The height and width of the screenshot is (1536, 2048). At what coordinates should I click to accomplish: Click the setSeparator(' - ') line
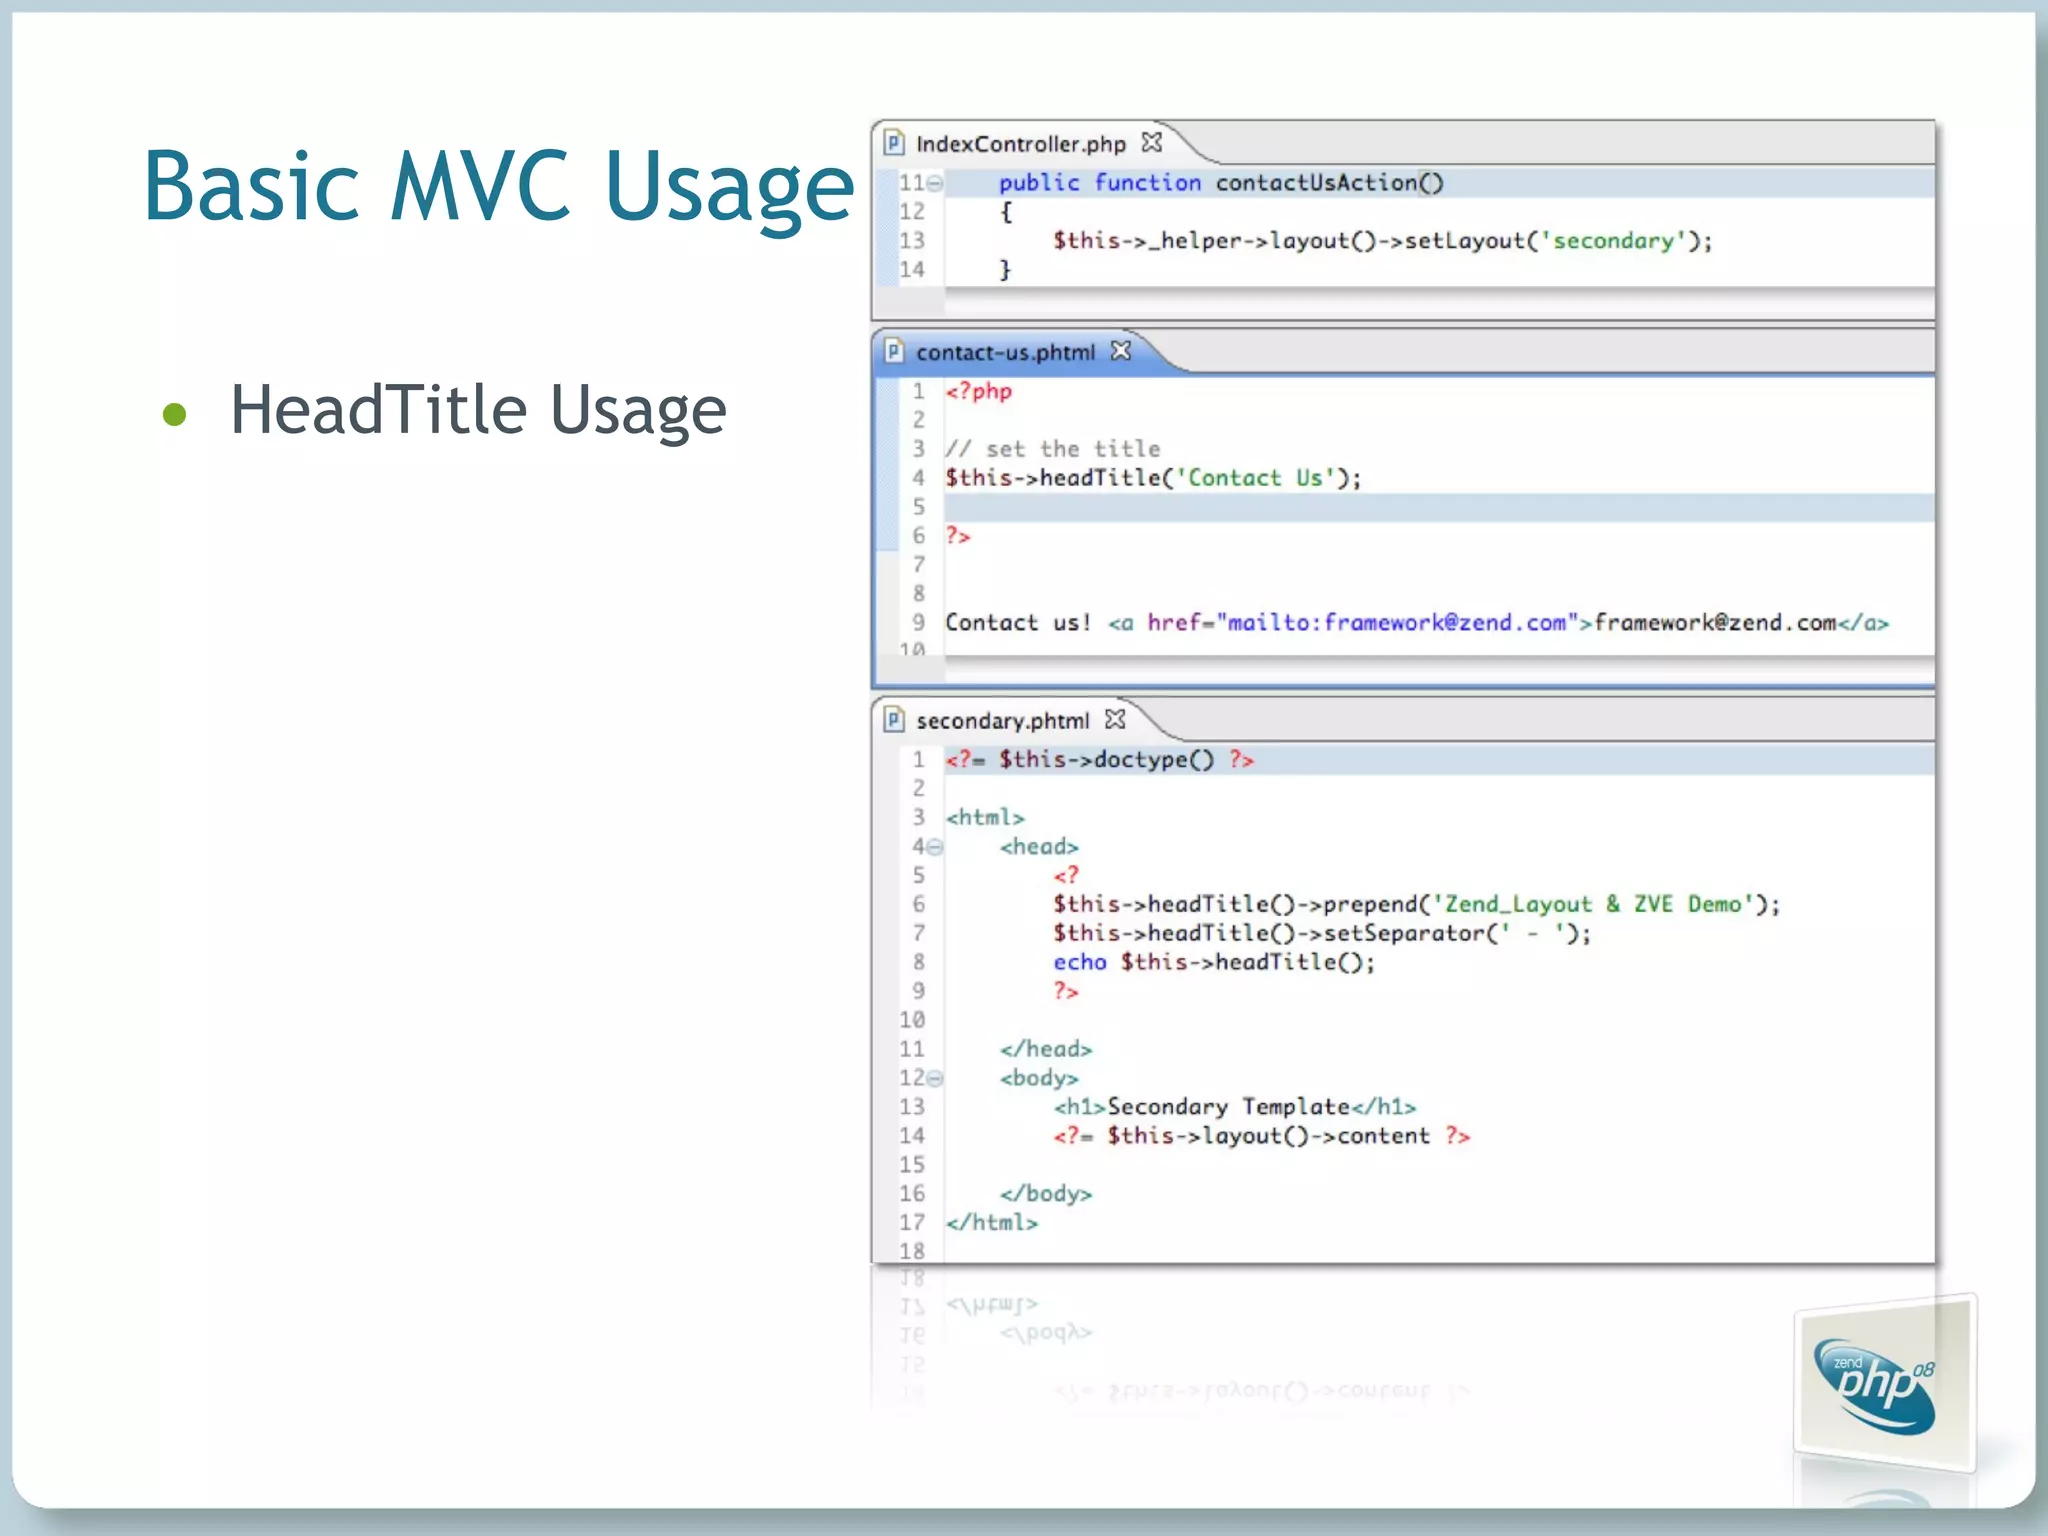1322,933
